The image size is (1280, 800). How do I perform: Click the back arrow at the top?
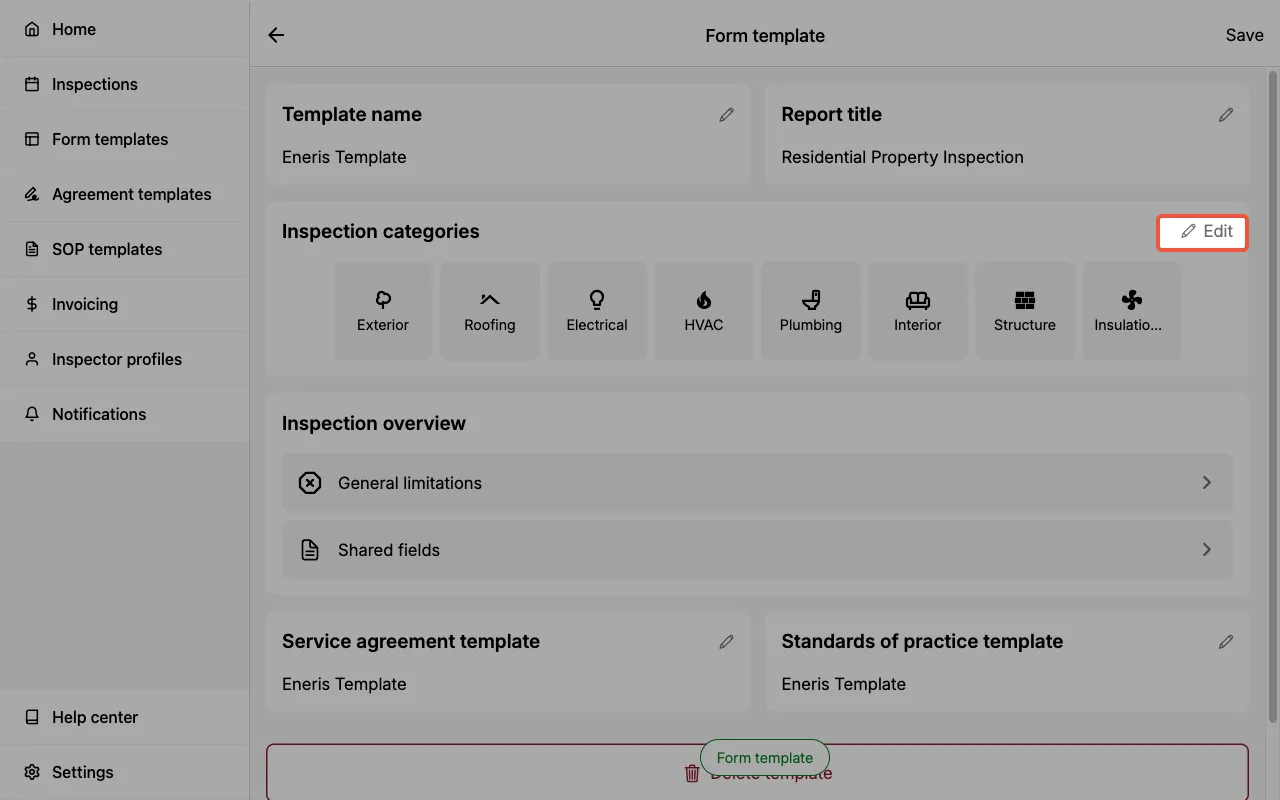click(x=275, y=34)
